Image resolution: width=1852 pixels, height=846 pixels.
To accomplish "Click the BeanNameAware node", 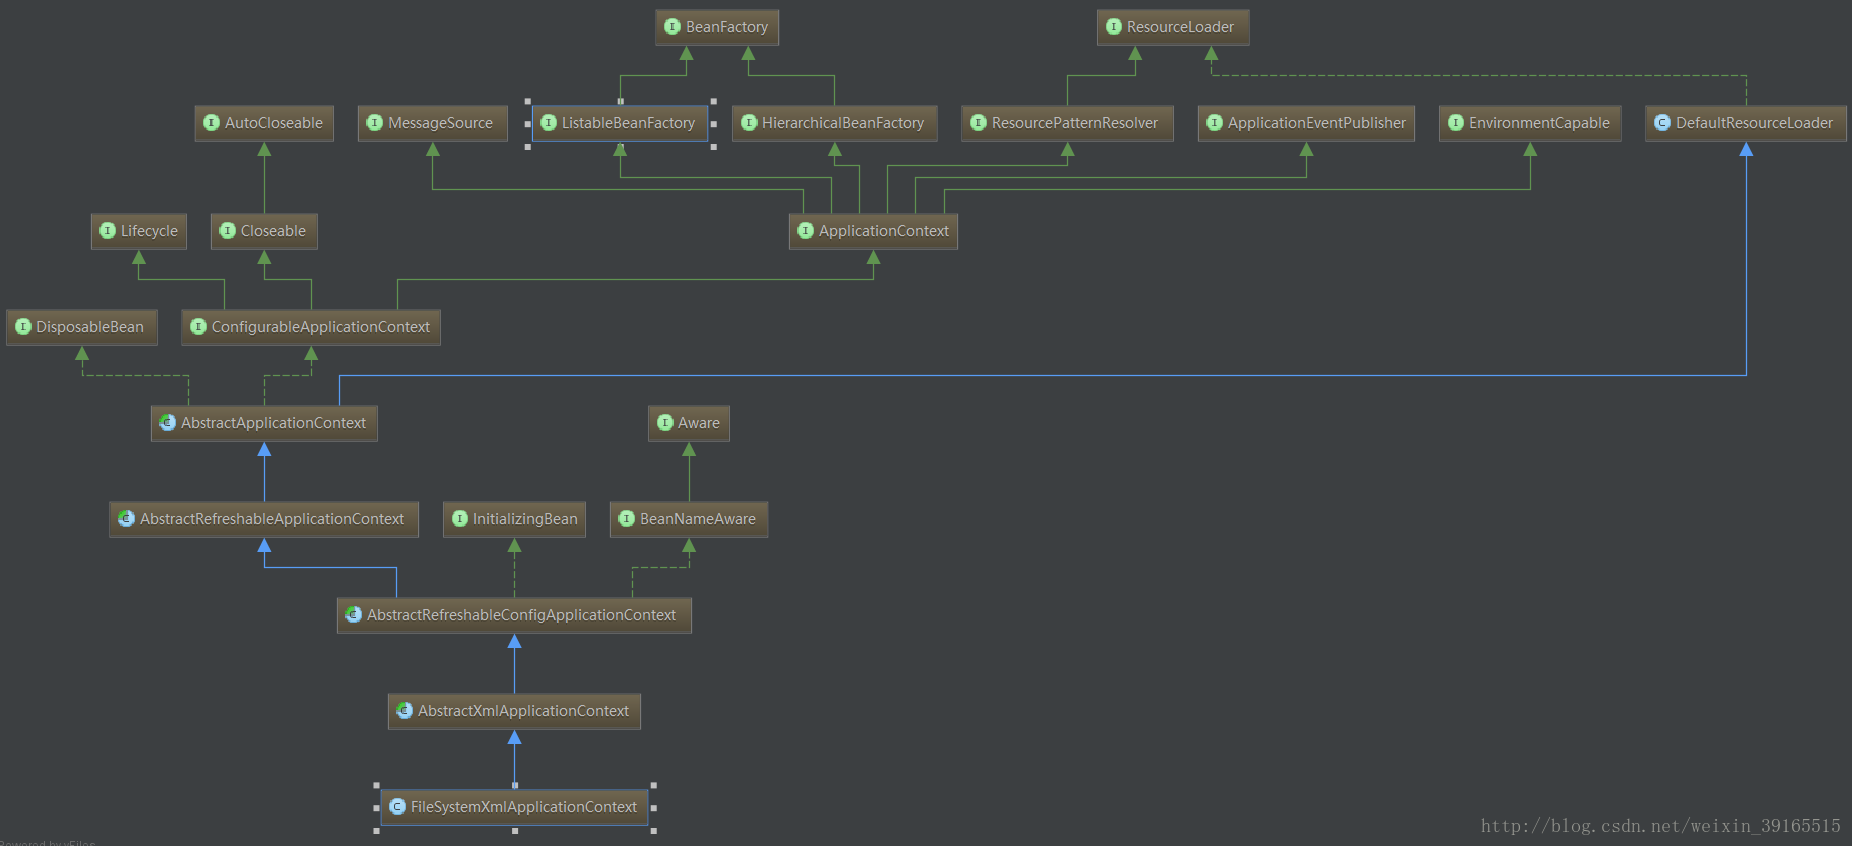I will (689, 519).
